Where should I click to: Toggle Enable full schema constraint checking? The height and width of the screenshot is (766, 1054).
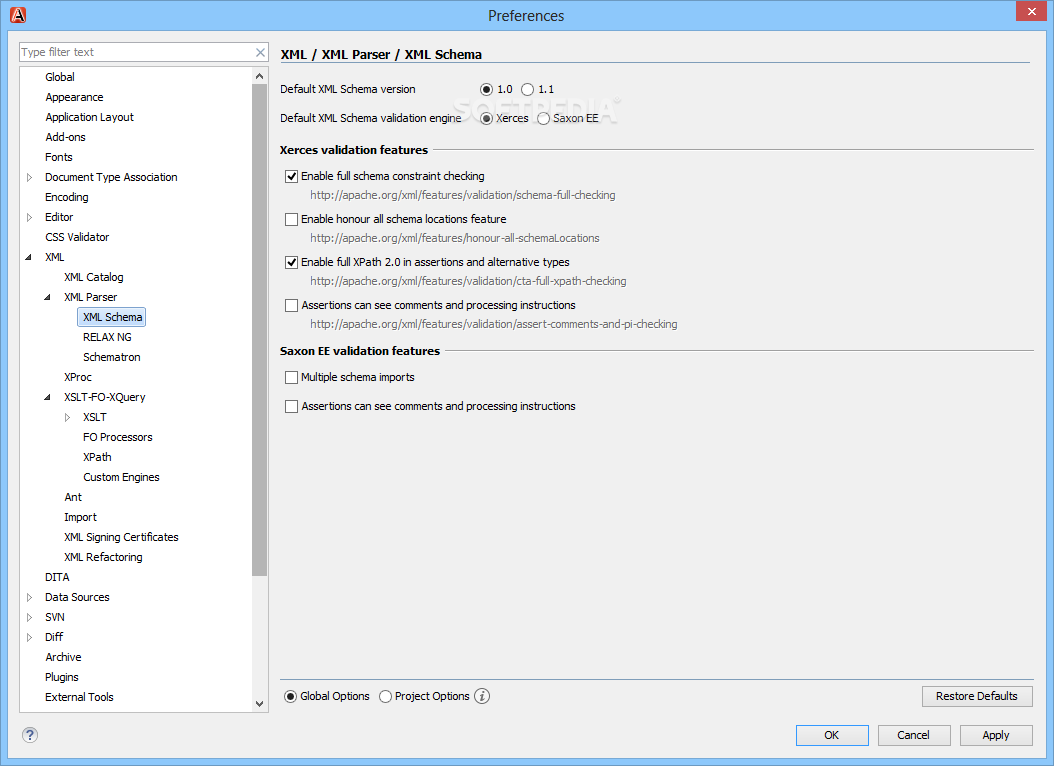pyautogui.click(x=291, y=177)
